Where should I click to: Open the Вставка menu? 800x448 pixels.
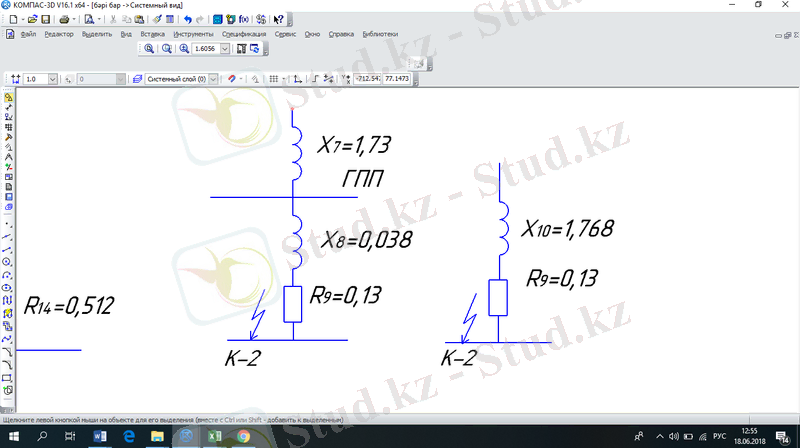tap(153, 34)
